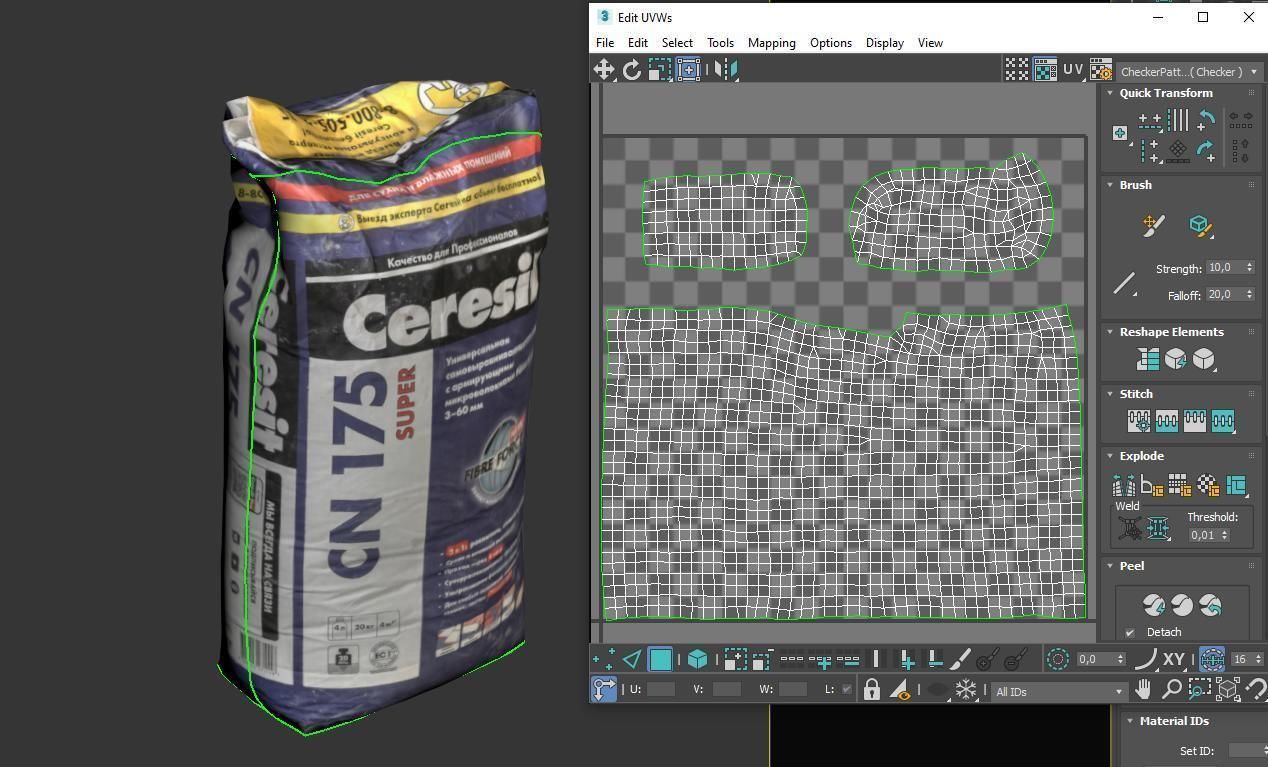Click the U coordinate input field
Screen dimensions: 1268x767
pyautogui.click(x=661, y=689)
